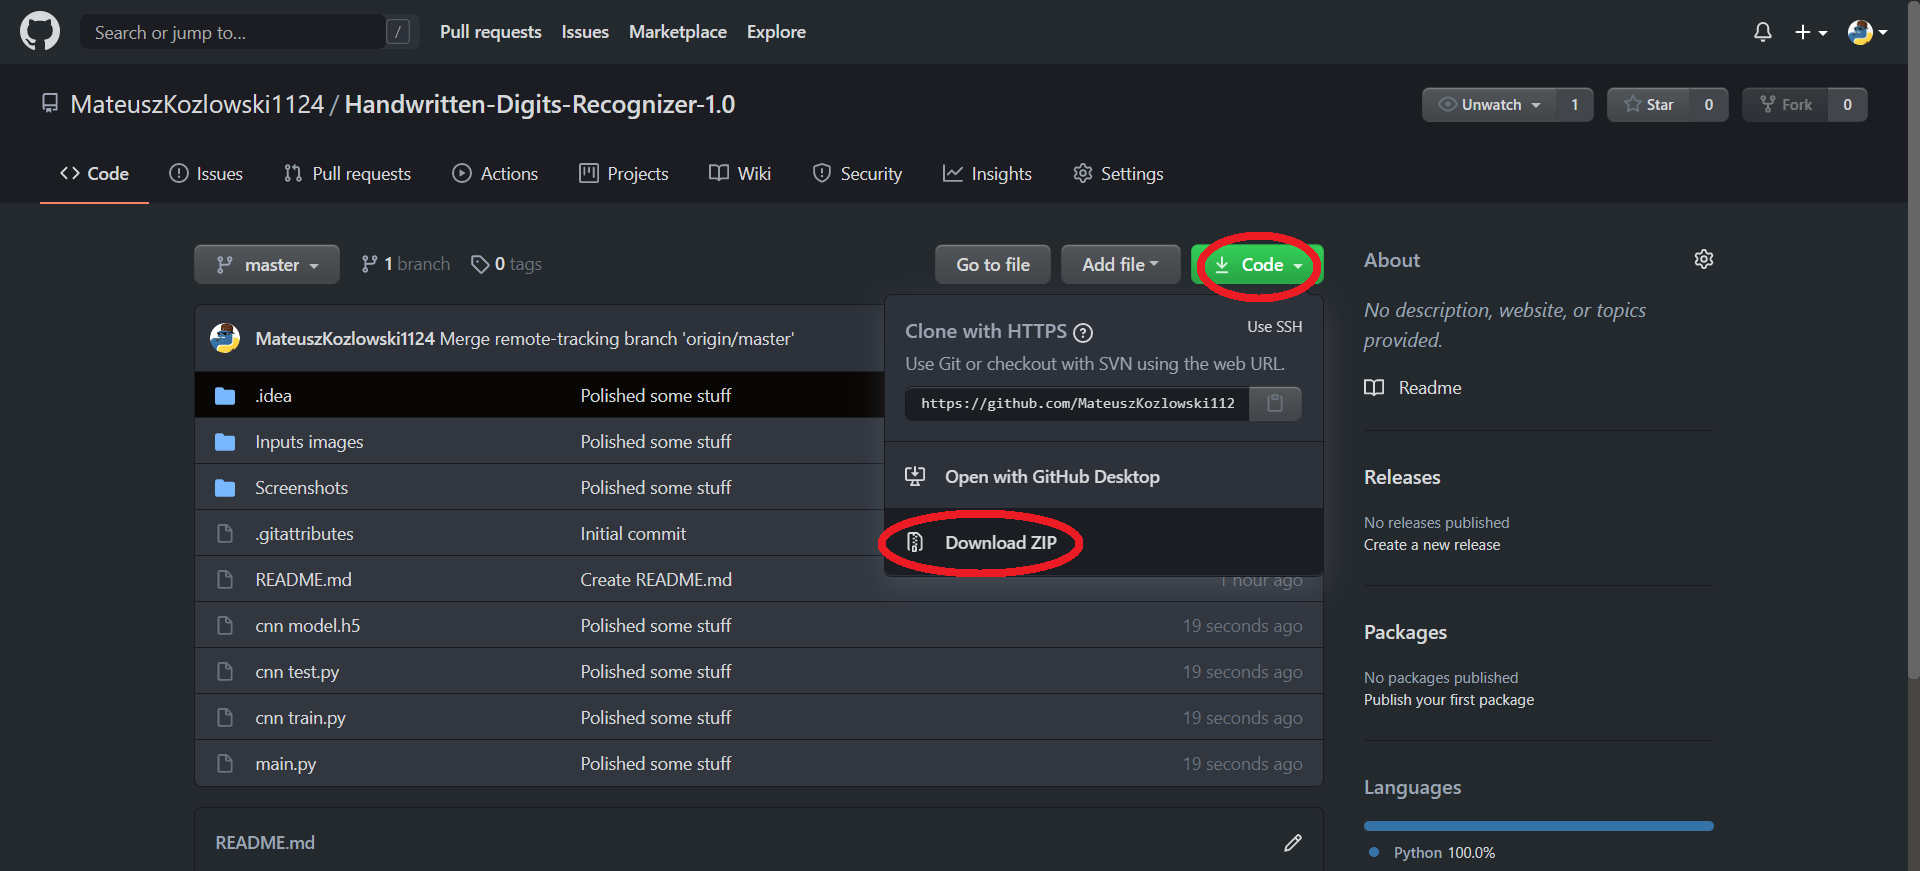Viewport: 1920px width, 871px height.
Task: Edit About details with gear icon
Action: point(1704,260)
